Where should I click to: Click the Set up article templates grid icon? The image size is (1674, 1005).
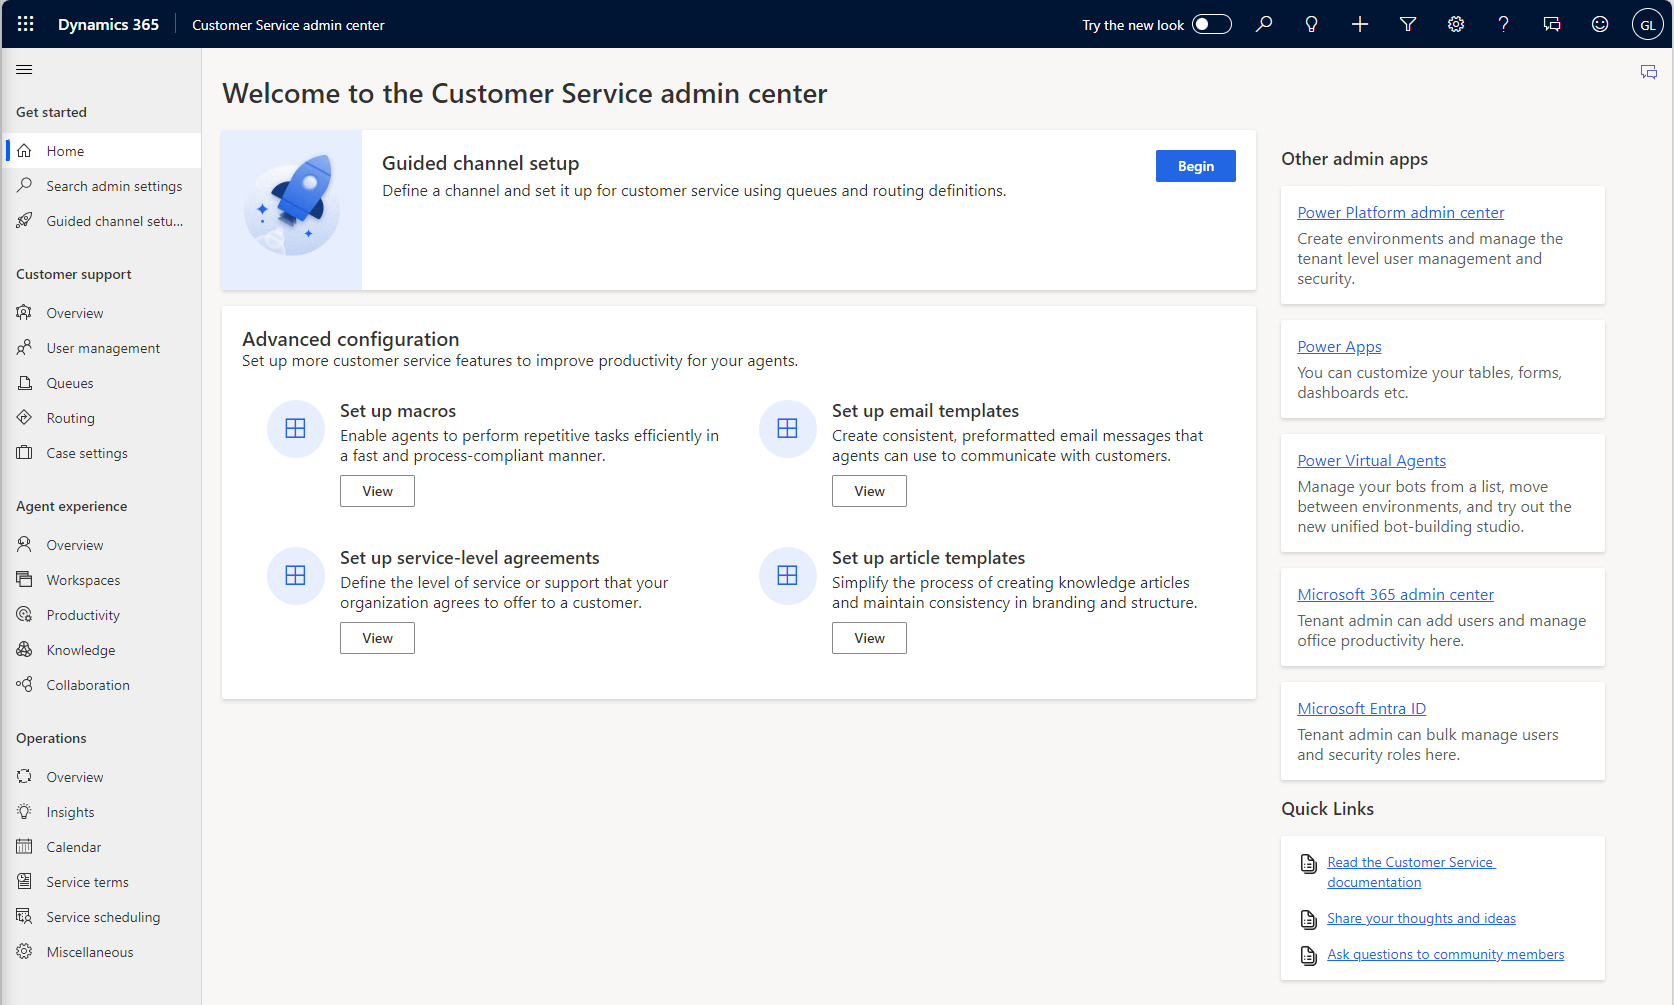(x=788, y=576)
